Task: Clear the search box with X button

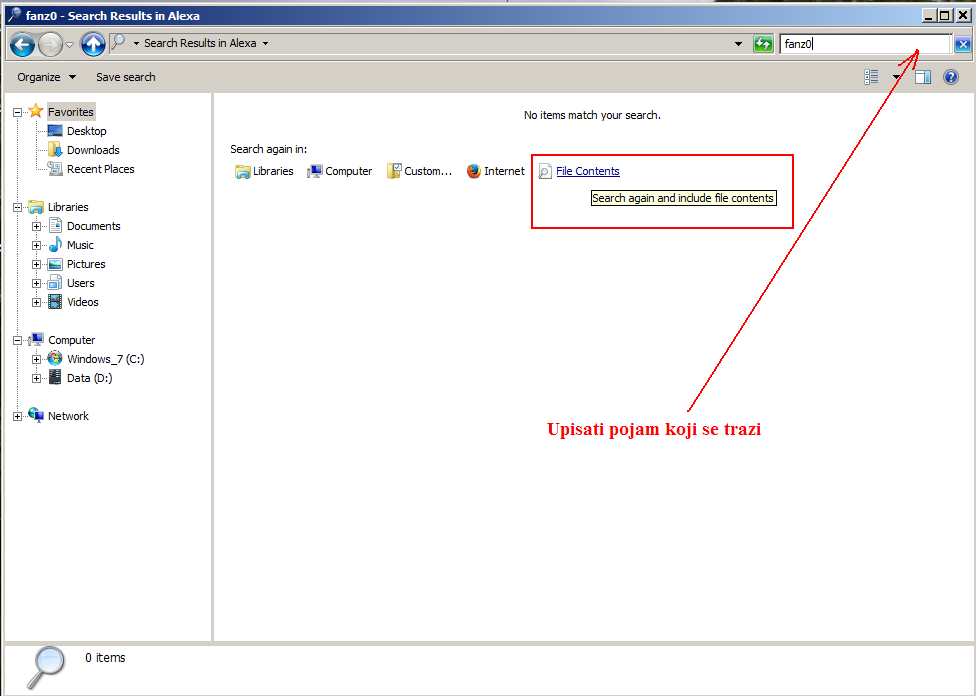Action: (962, 44)
